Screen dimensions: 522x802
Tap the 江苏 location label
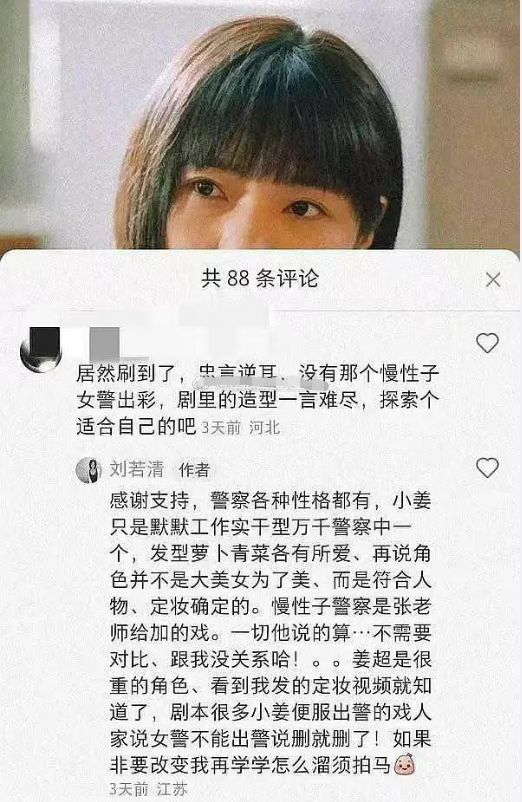(x=172, y=789)
